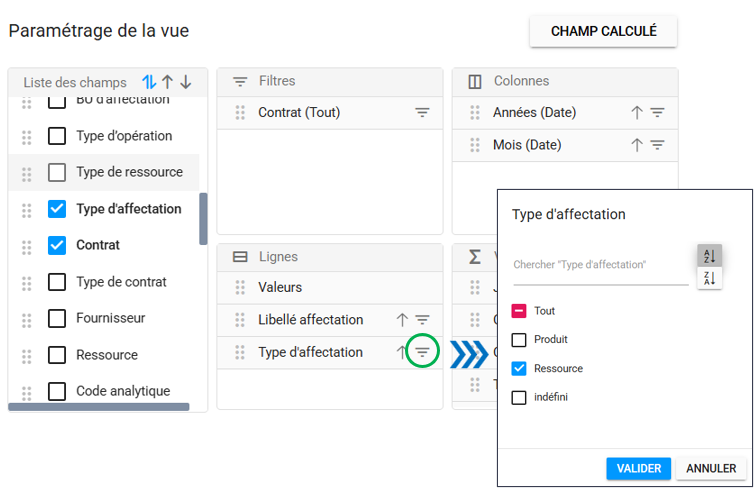
Task: Check the Produit checkbox
Action: tap(519, 340)
